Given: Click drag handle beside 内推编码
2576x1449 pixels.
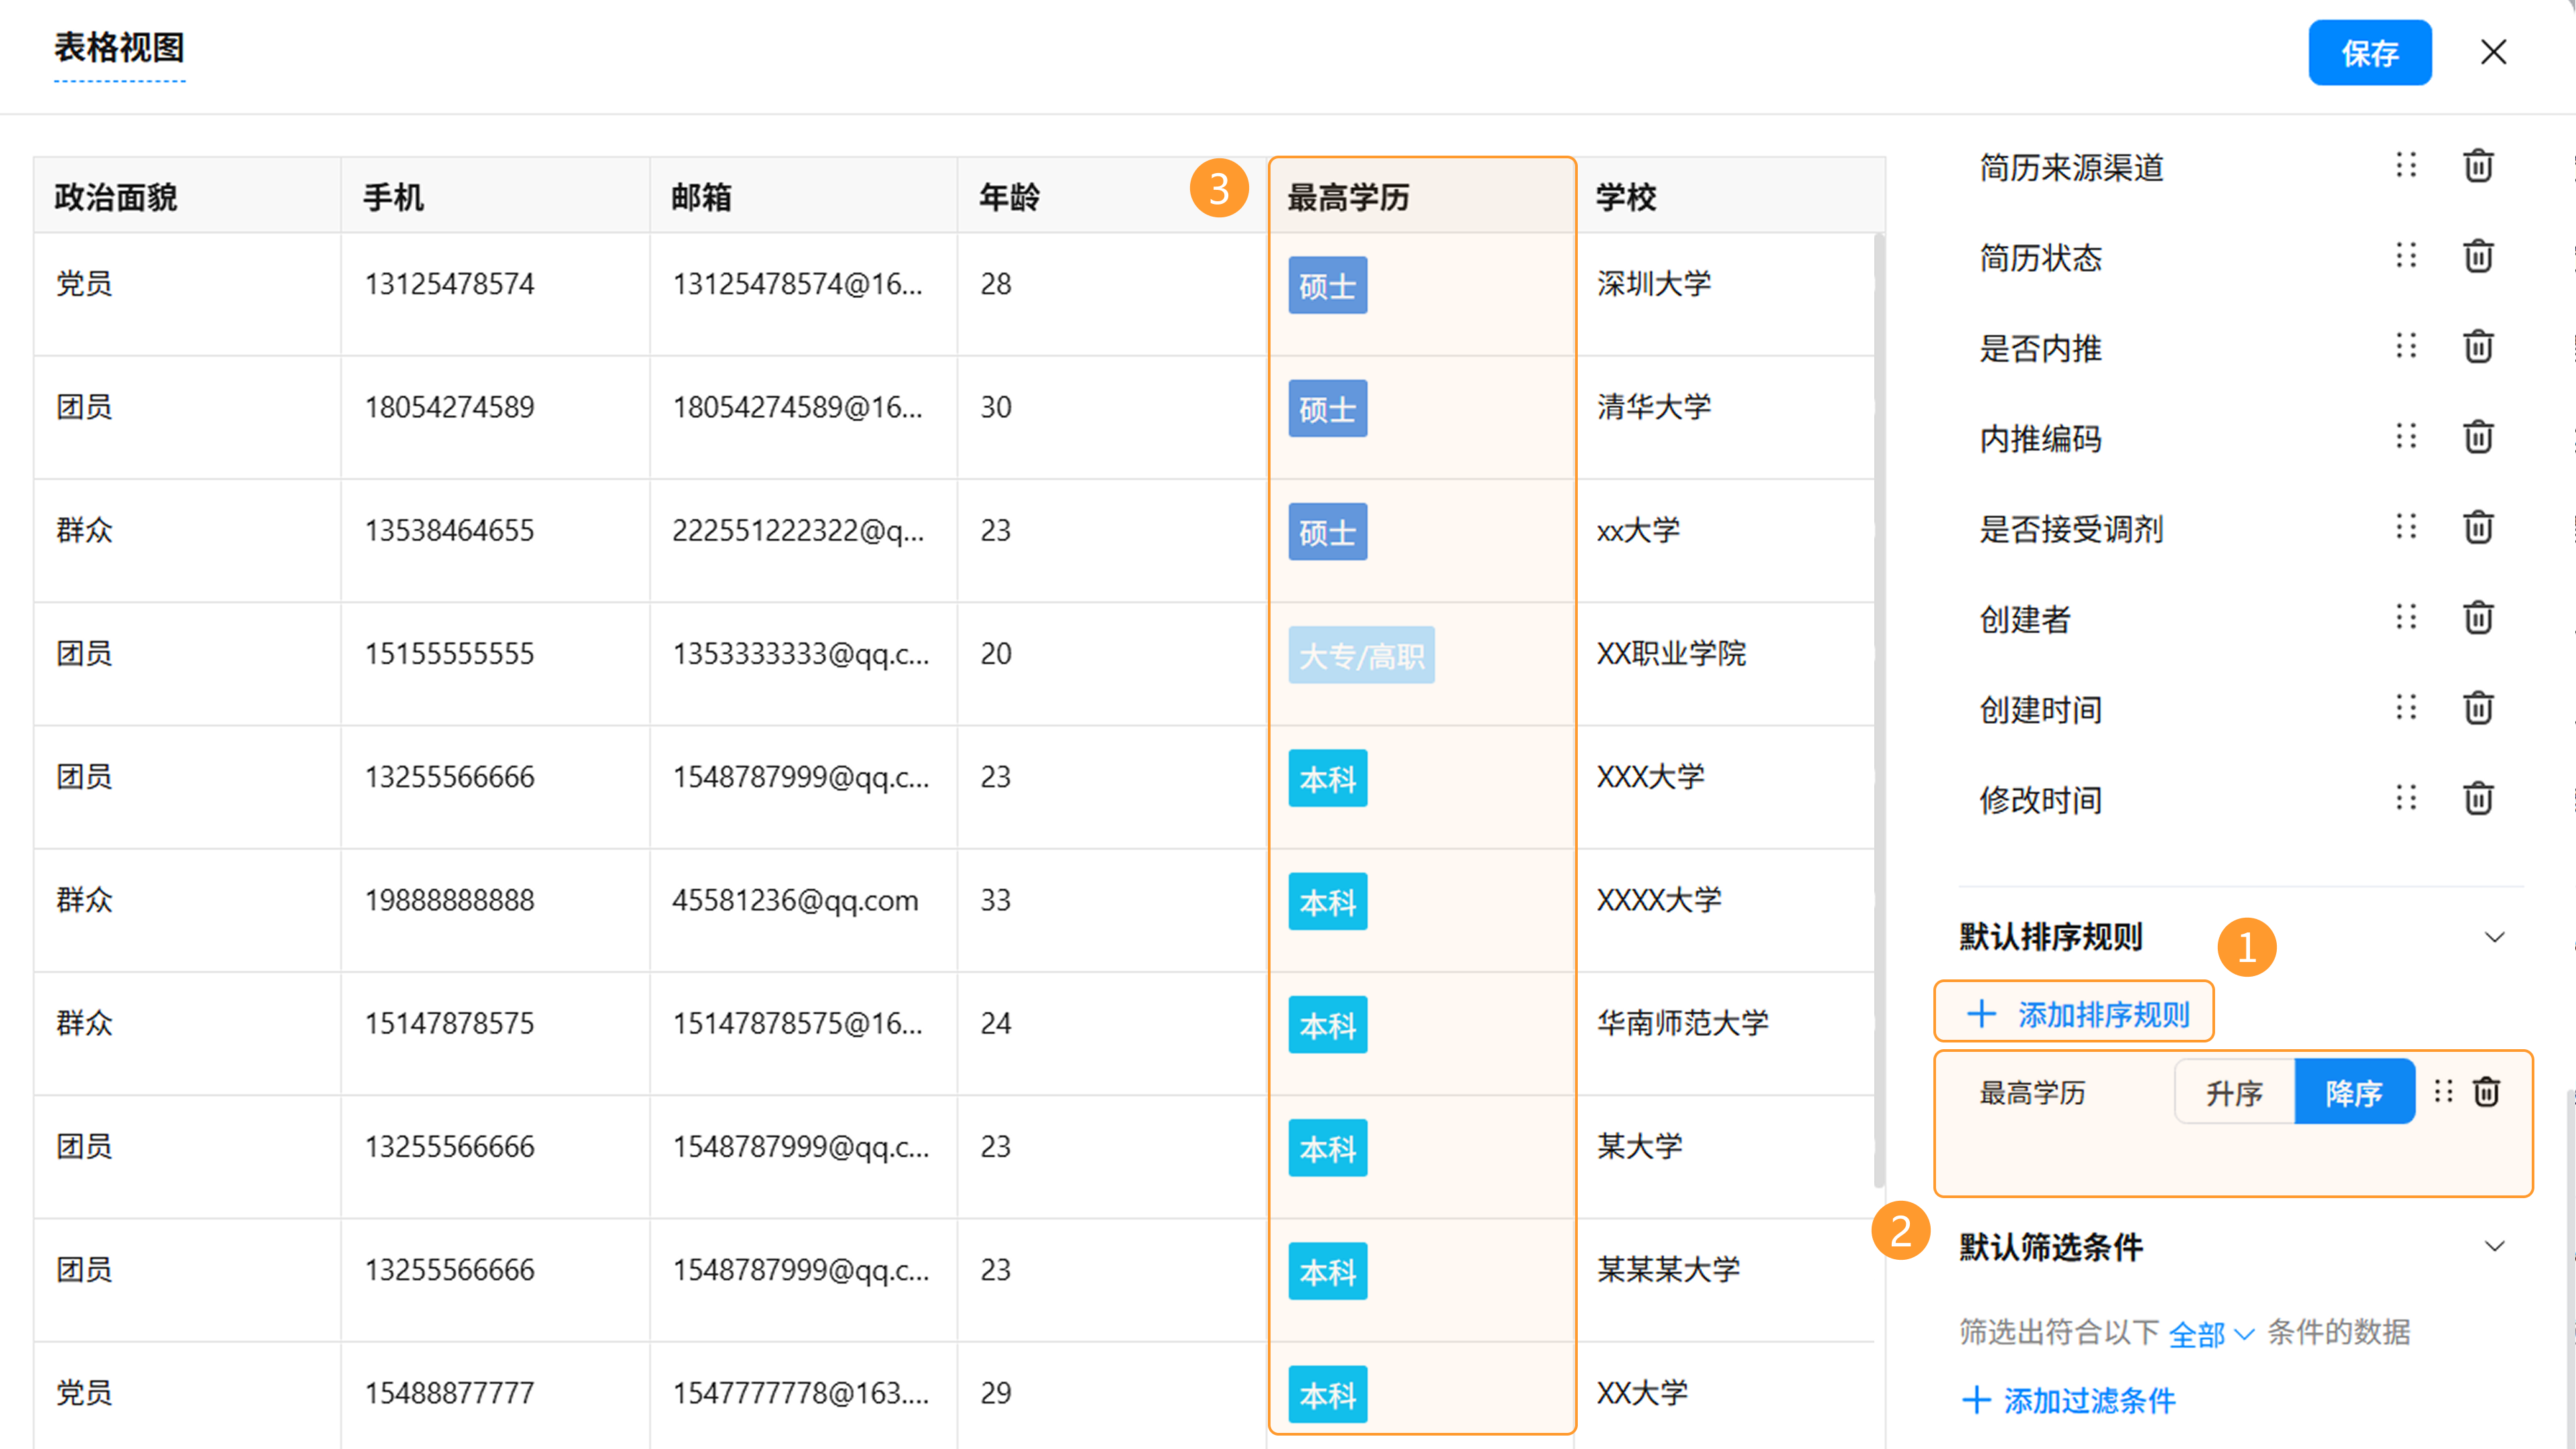Looking at the screenshot, I should (x=2405, y=437).
